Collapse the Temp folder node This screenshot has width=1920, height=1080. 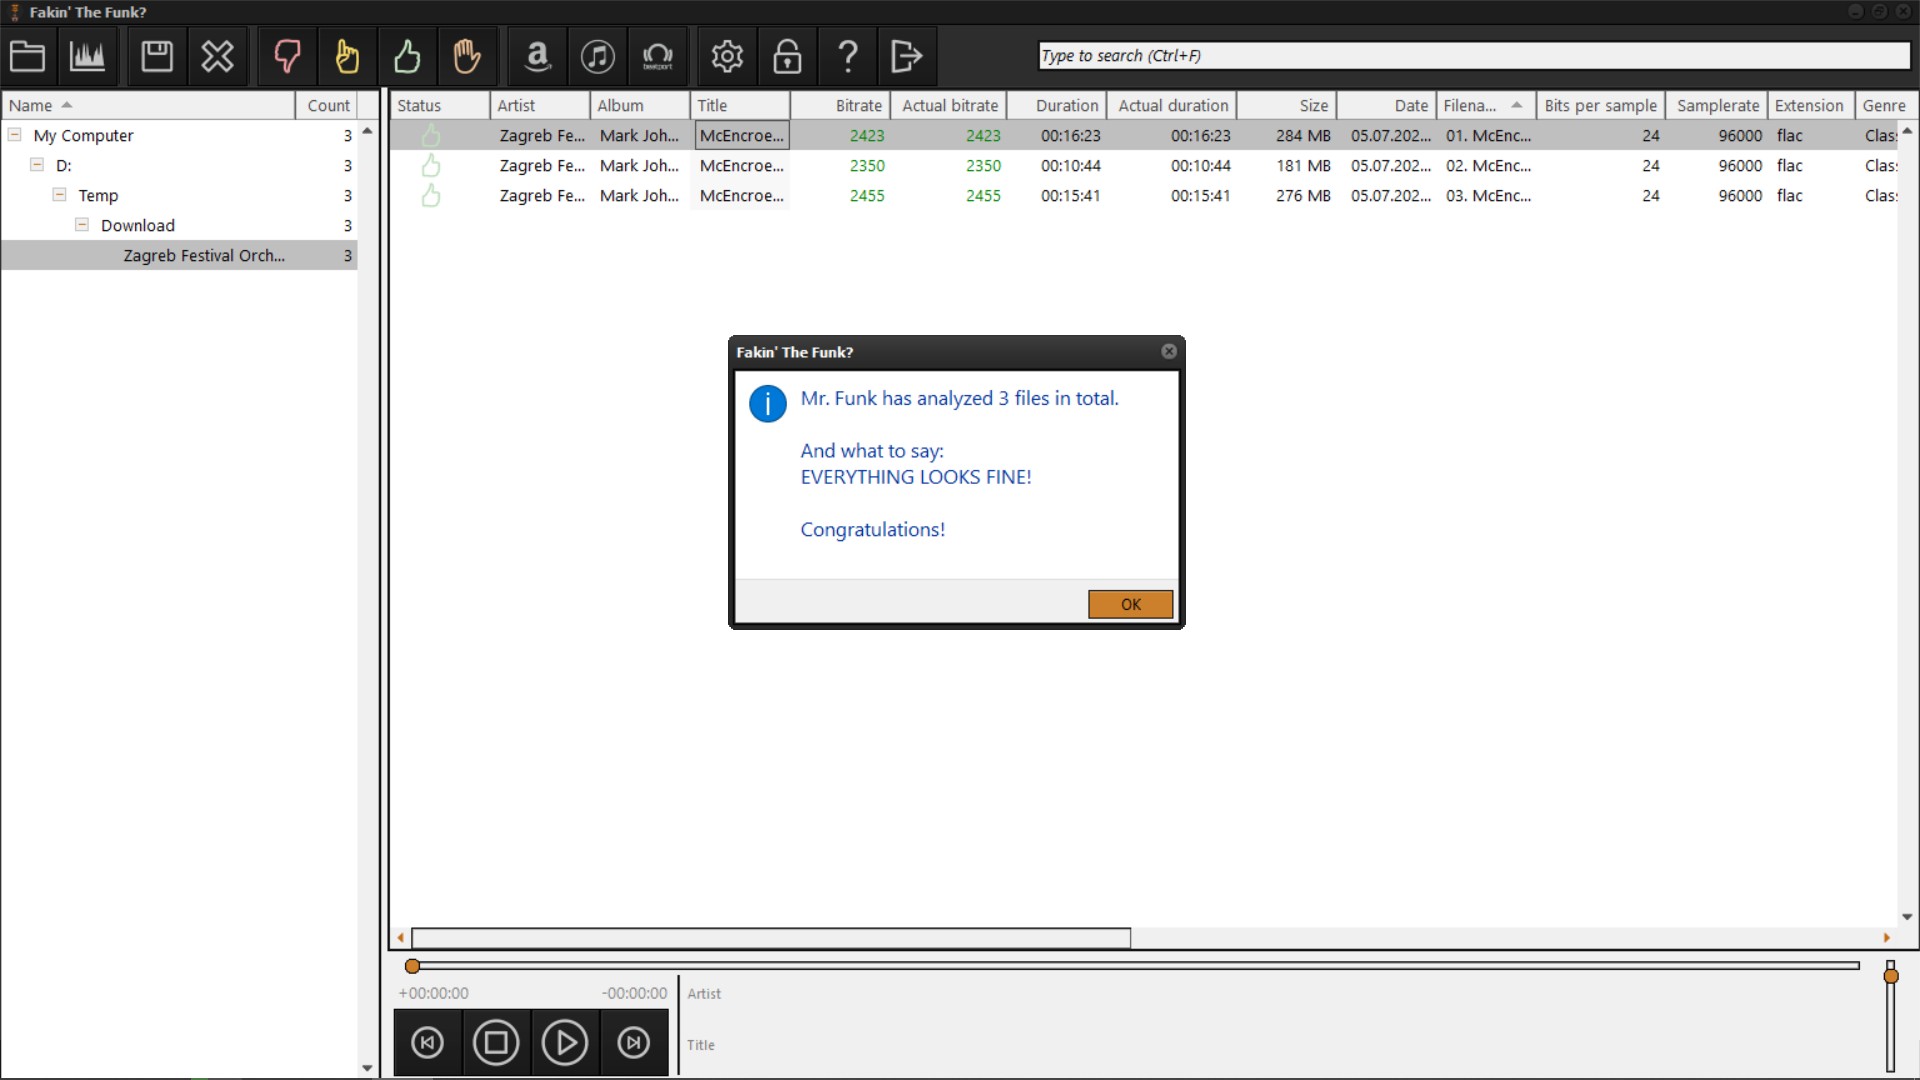pyautogui.click(x=60, y=195)
